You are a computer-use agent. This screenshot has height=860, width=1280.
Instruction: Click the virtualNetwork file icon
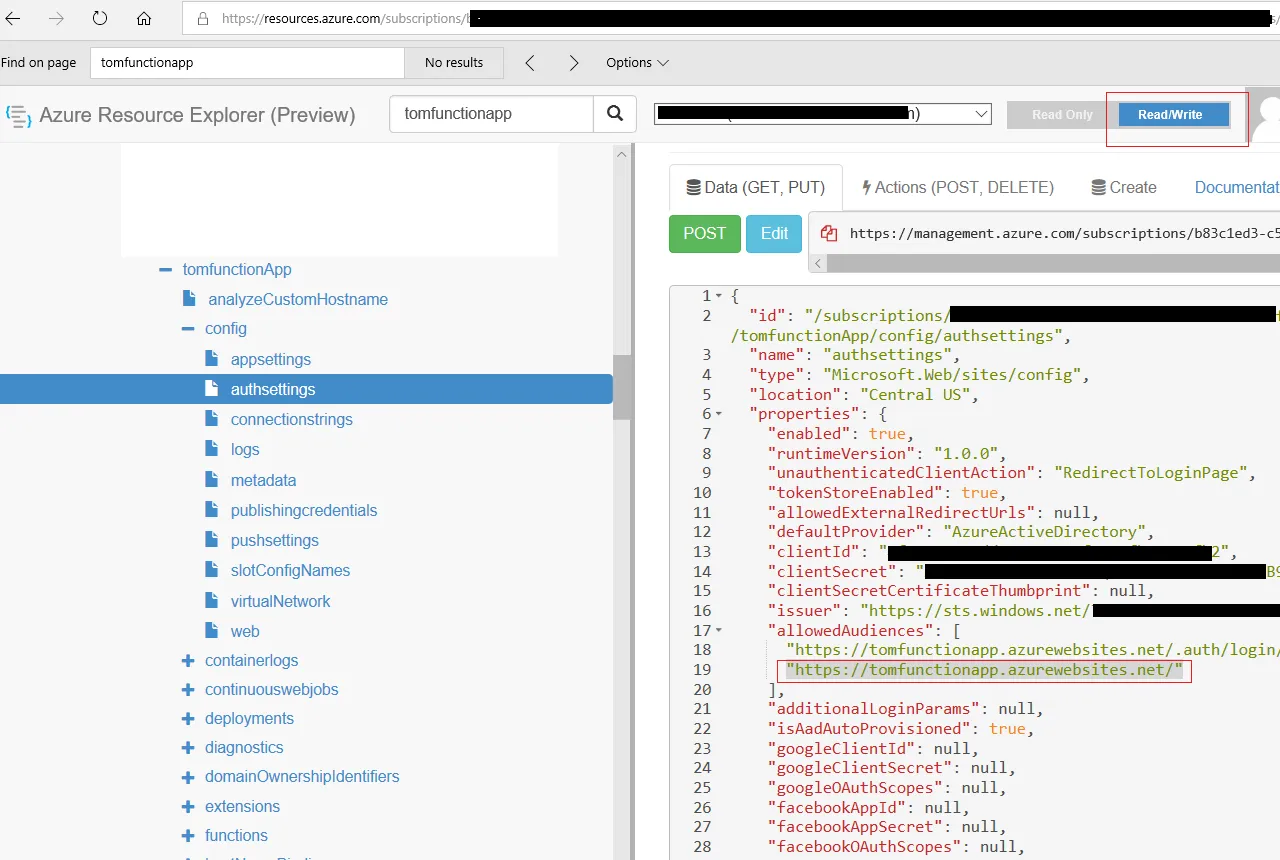(x=211, y=600)
